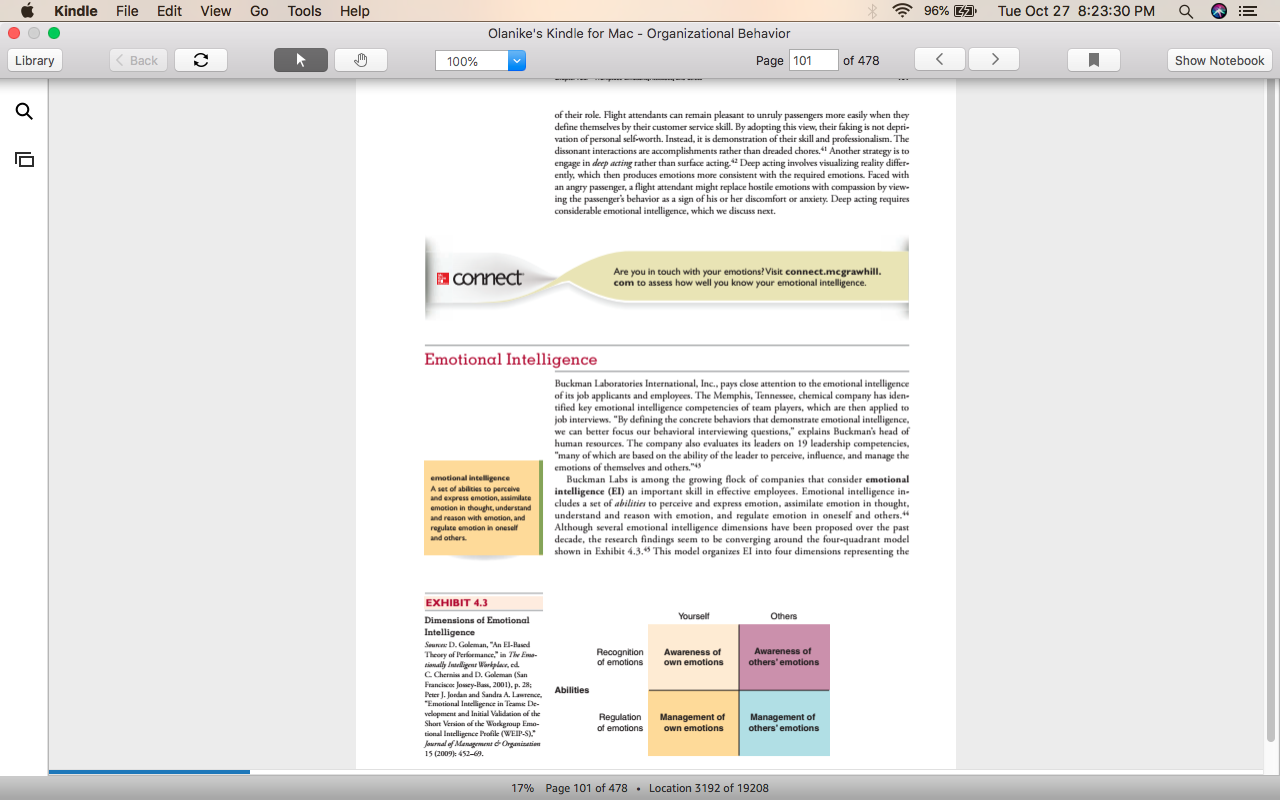Image resolution: width=1280 pixels, height=800 pixels.
Task: Open the Notification Center icon
Action: click(x=1248, y=11)
